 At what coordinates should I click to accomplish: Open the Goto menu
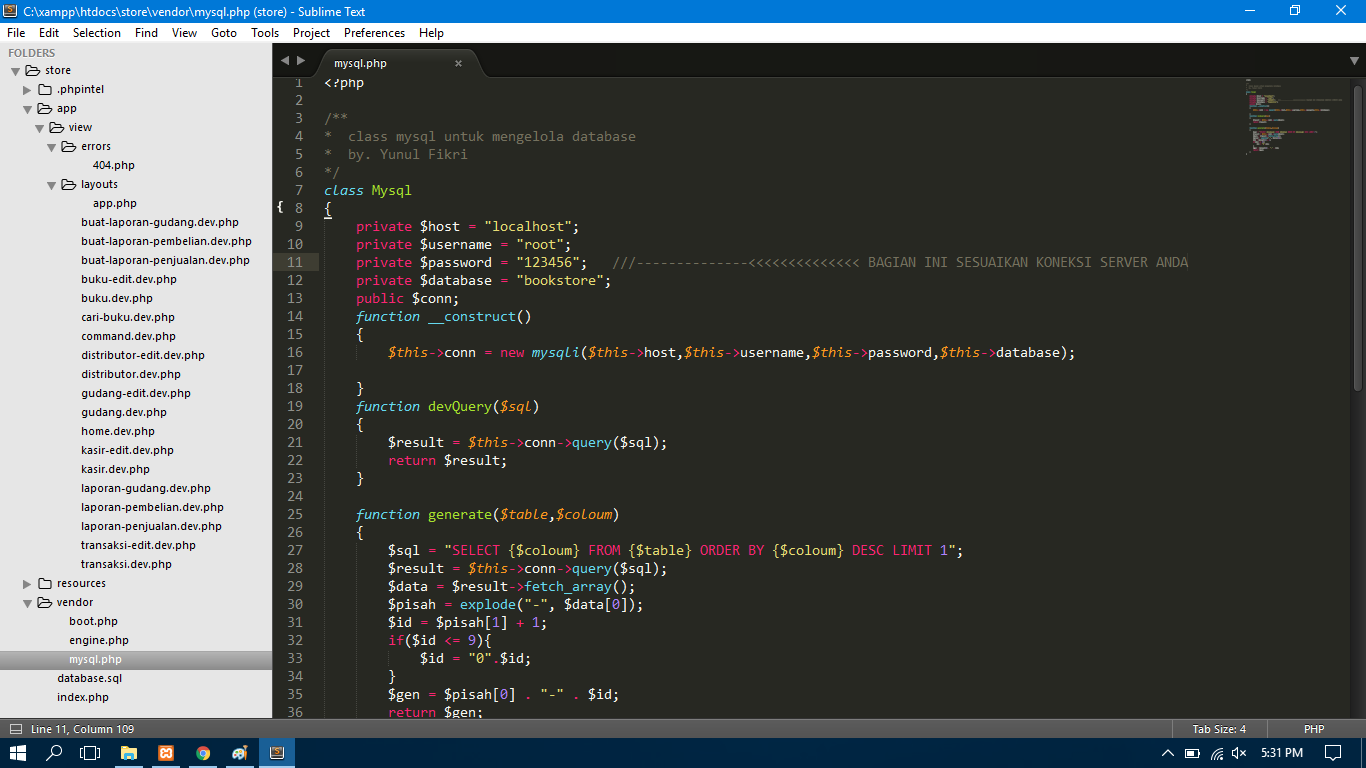pyautogui.click(x=224, y=32)
